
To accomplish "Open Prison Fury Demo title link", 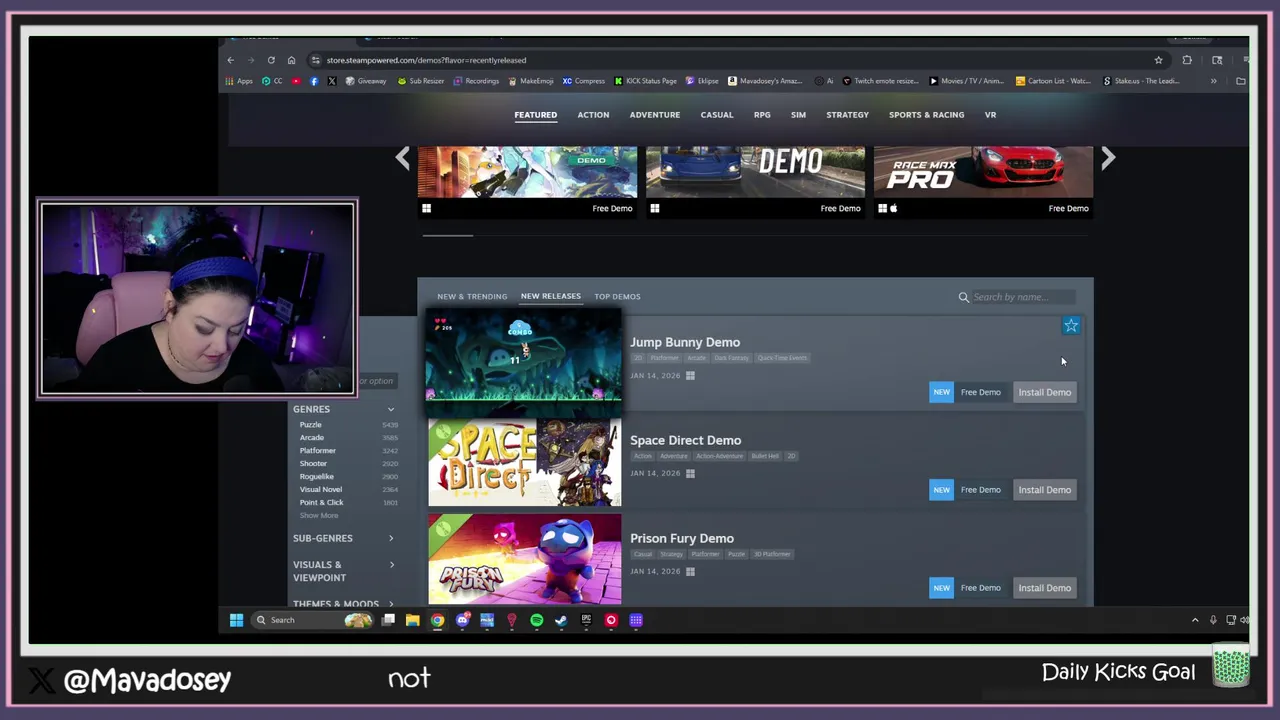I will [681, 538].
